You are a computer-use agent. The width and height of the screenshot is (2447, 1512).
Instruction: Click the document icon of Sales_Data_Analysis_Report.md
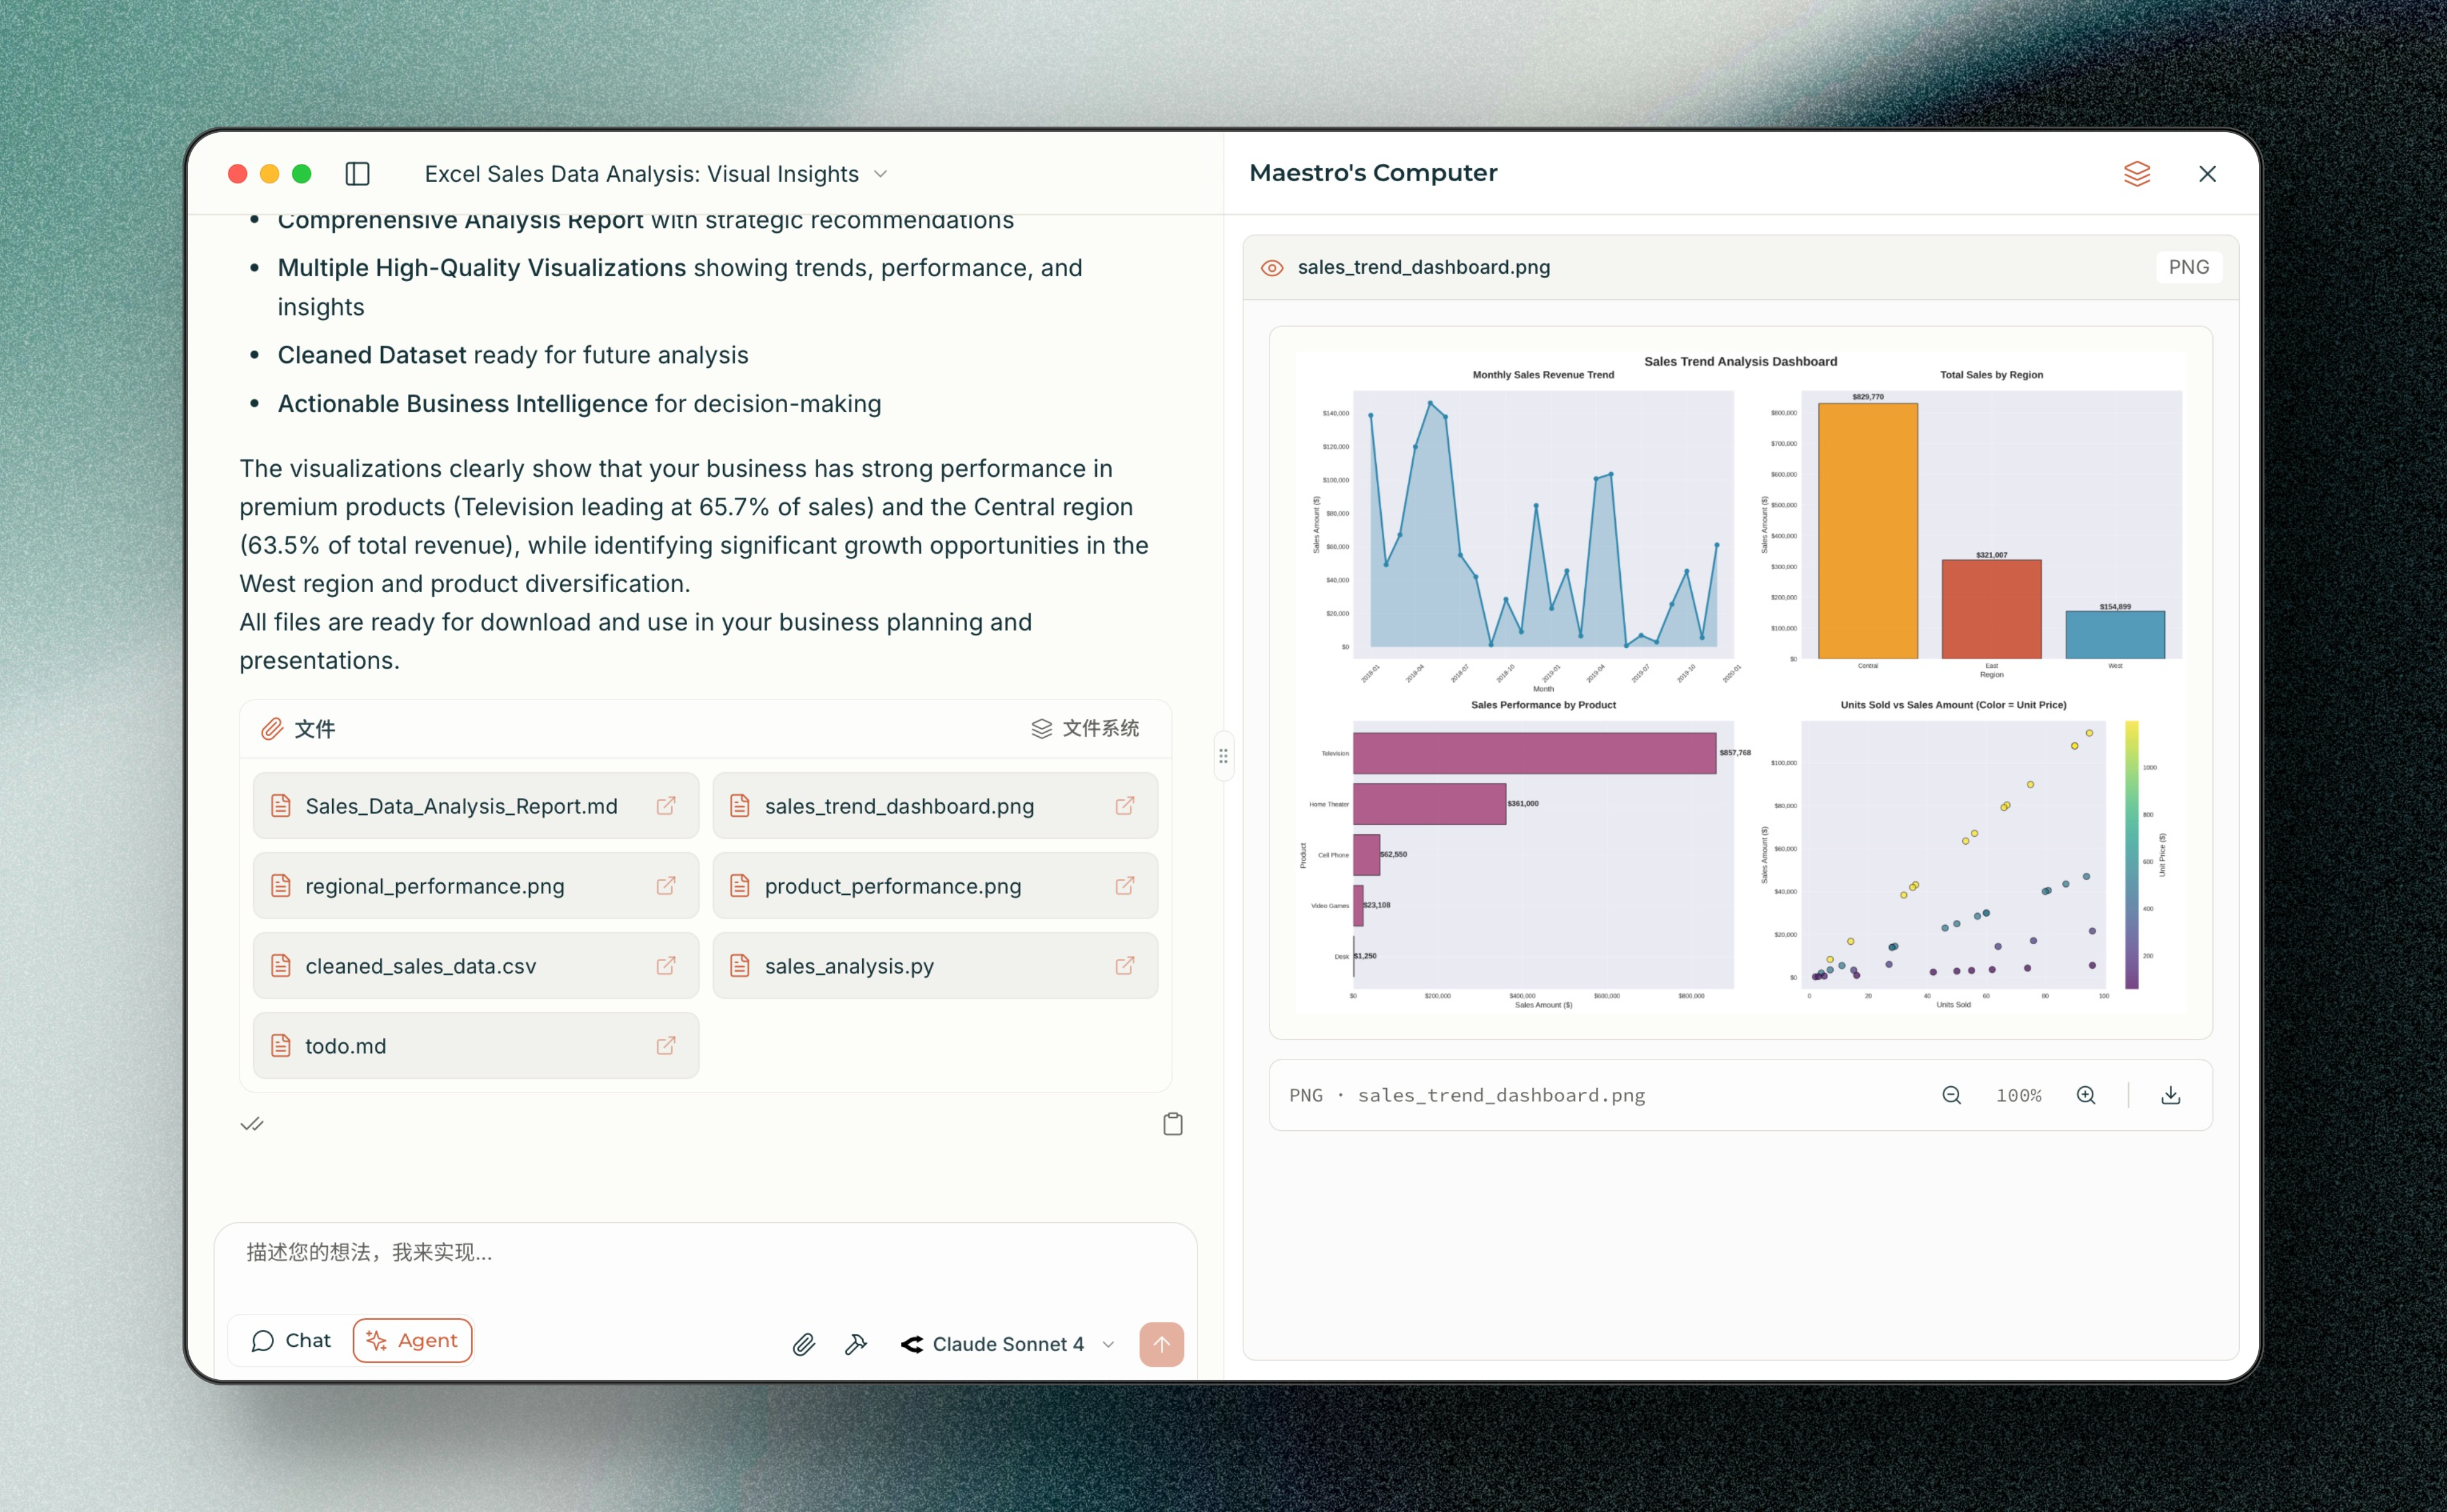pyautogui.click(x=281, y=806)
